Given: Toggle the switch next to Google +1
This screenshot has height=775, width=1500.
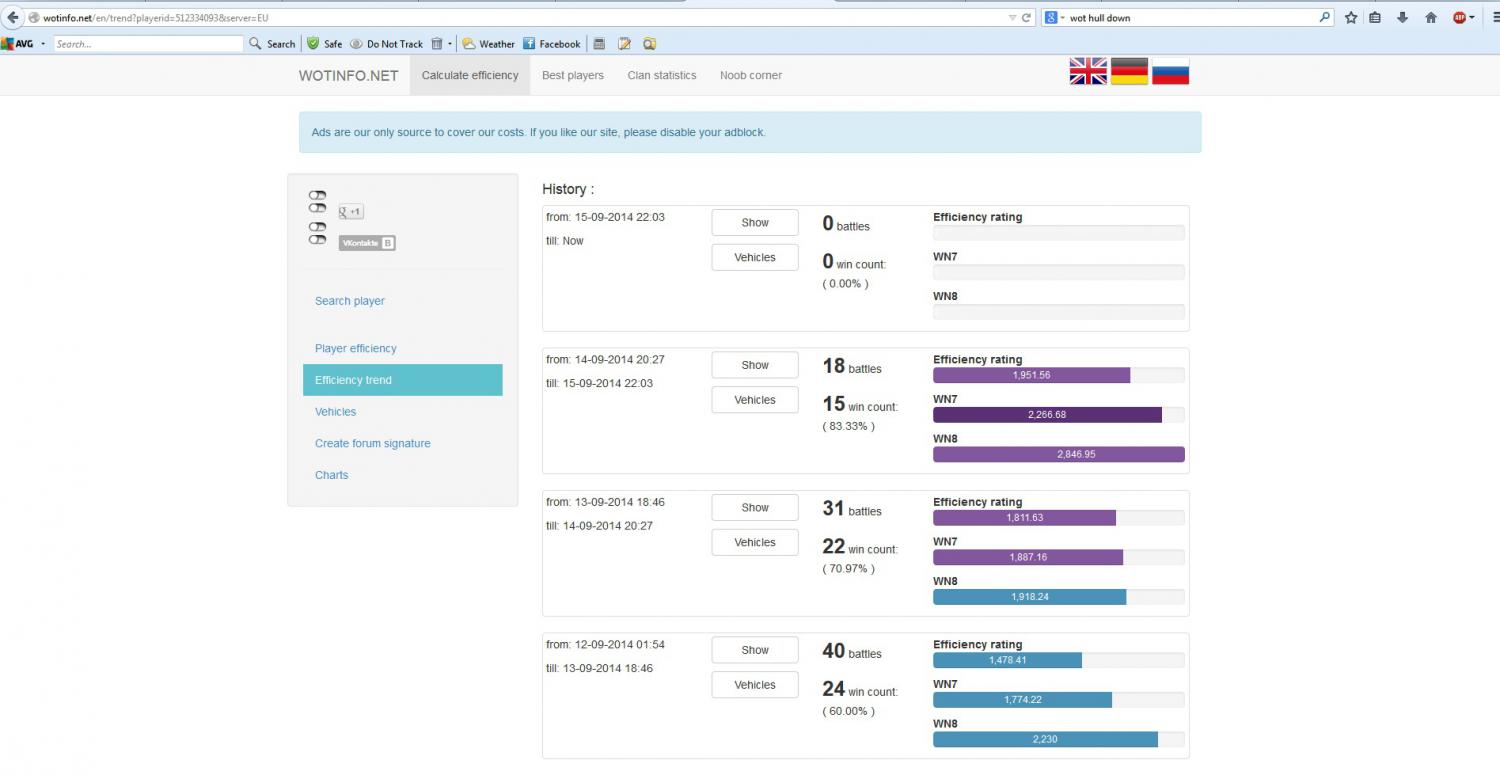Looking at the screenshot, I should [318, 208].
